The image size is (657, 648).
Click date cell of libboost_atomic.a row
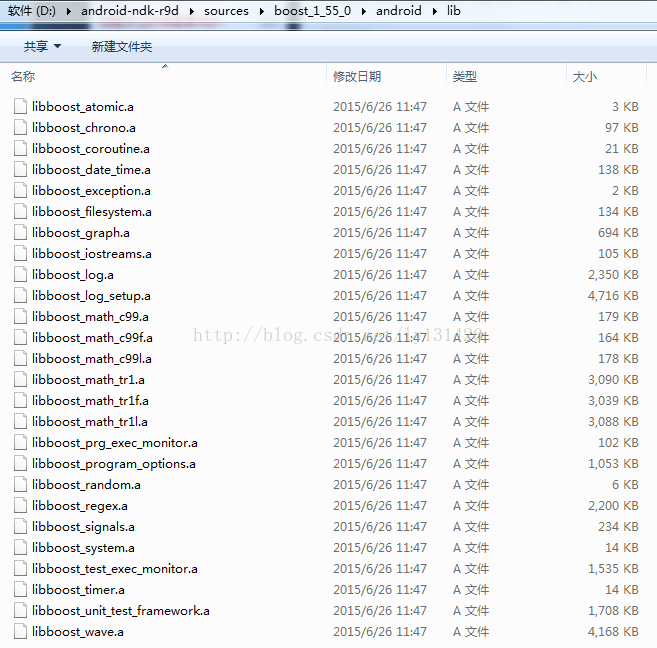point(380,106)
